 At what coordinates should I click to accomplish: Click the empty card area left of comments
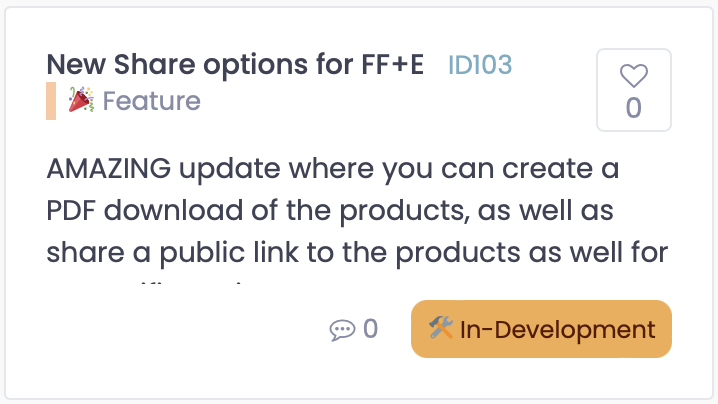183,329
